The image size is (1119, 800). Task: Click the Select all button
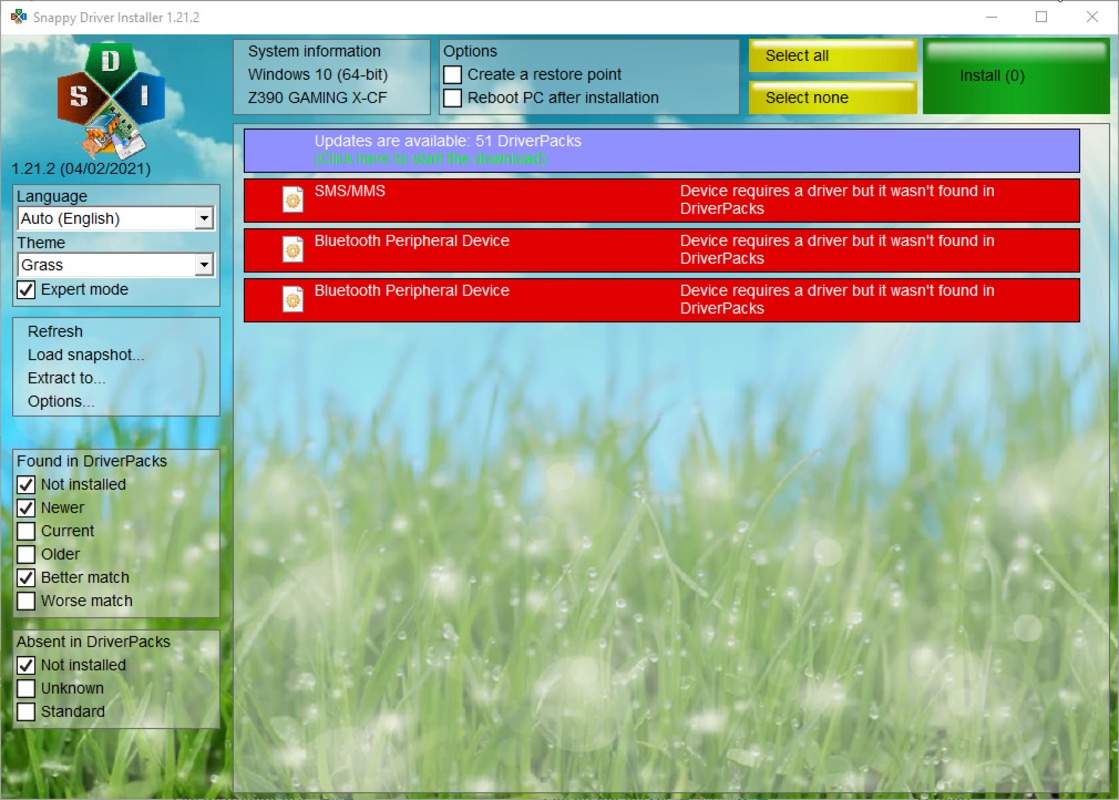[x=831, y=56]
